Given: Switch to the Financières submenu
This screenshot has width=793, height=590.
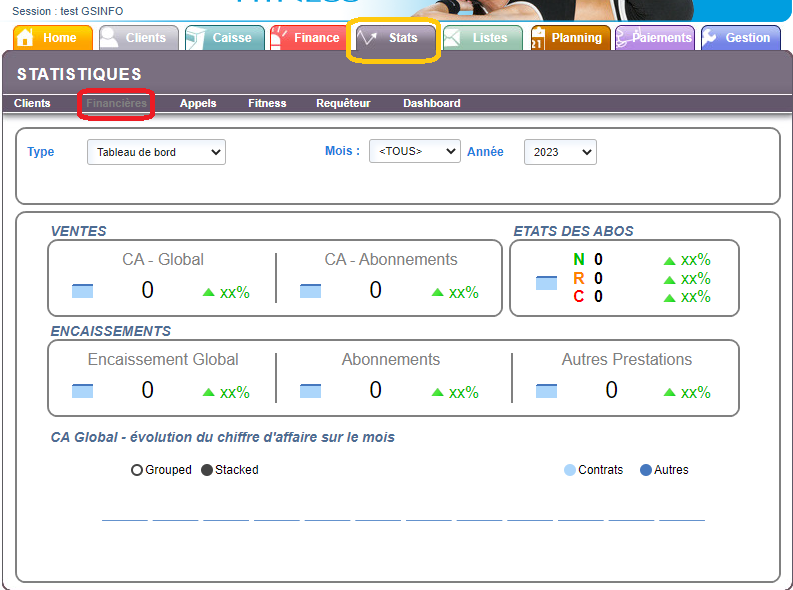Looking at the screenshot, I should pyautogui.click(x=117, y=103).
